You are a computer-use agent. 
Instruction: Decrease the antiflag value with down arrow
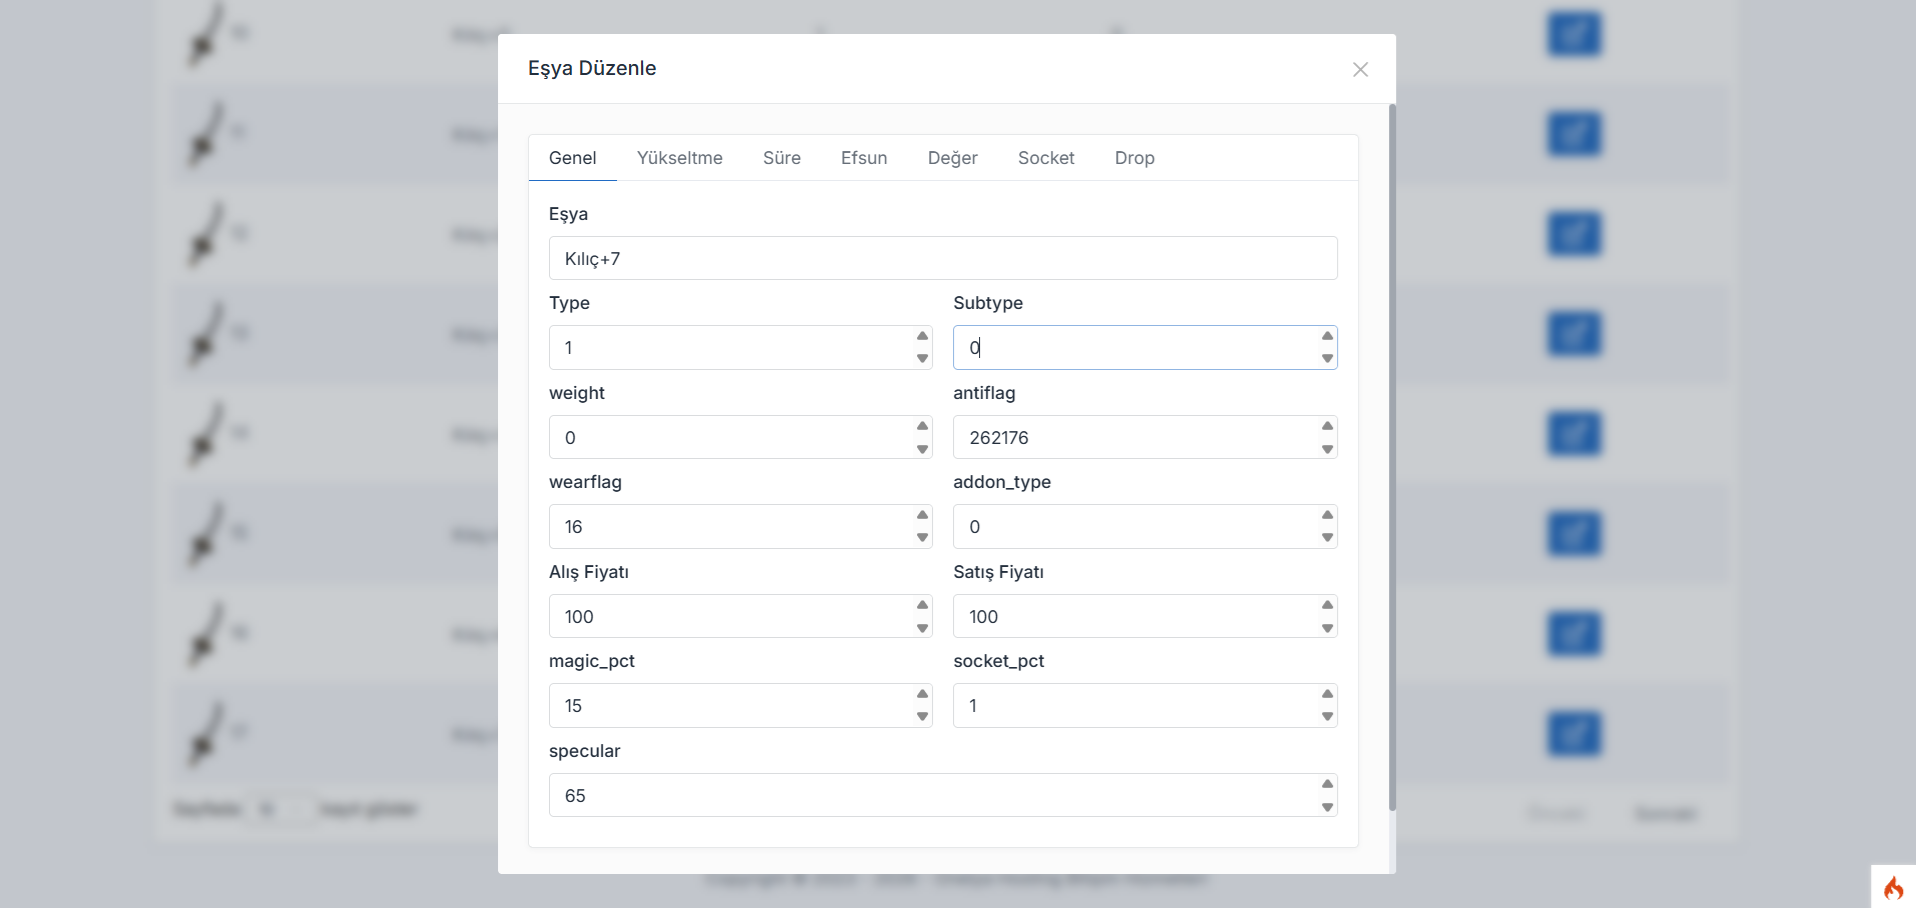tap(1327, 449)
